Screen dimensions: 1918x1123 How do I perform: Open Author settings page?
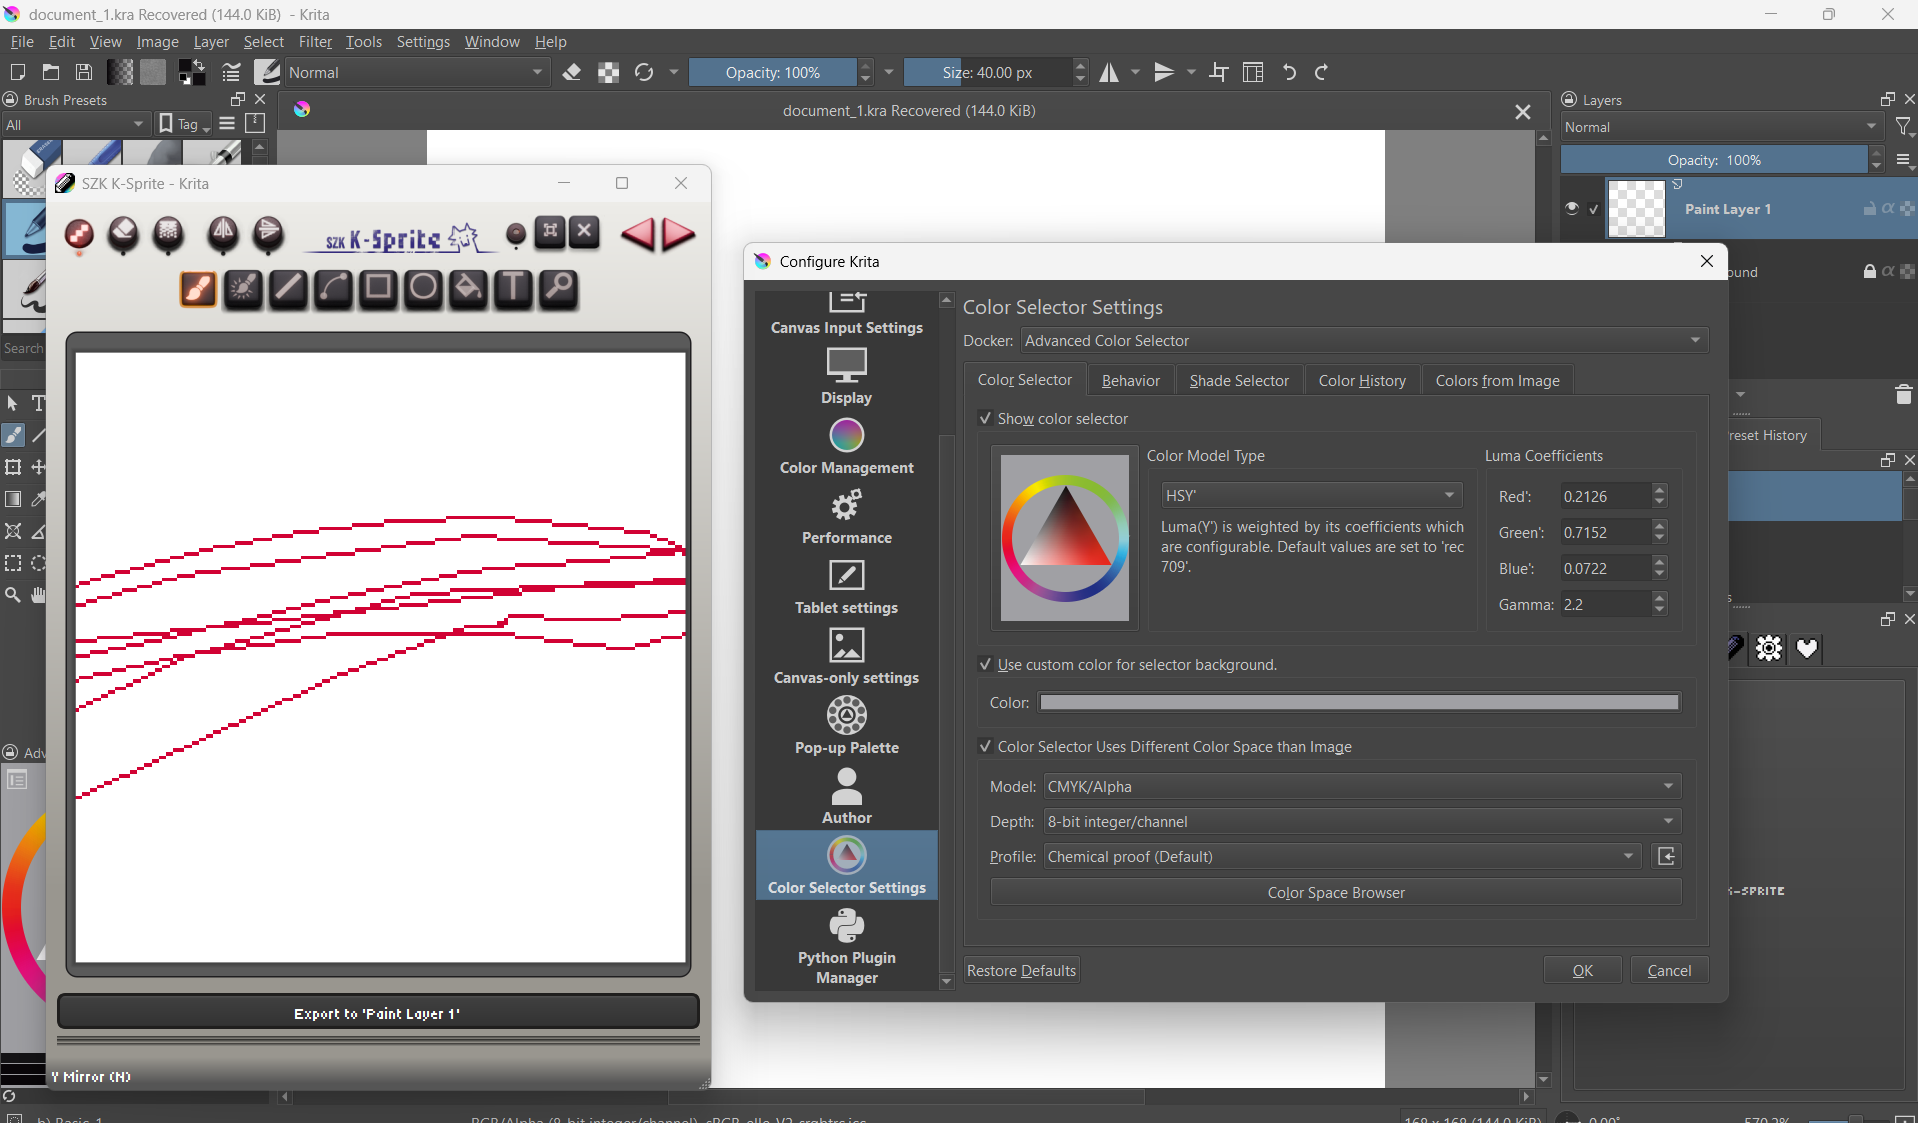coord(846,796)
